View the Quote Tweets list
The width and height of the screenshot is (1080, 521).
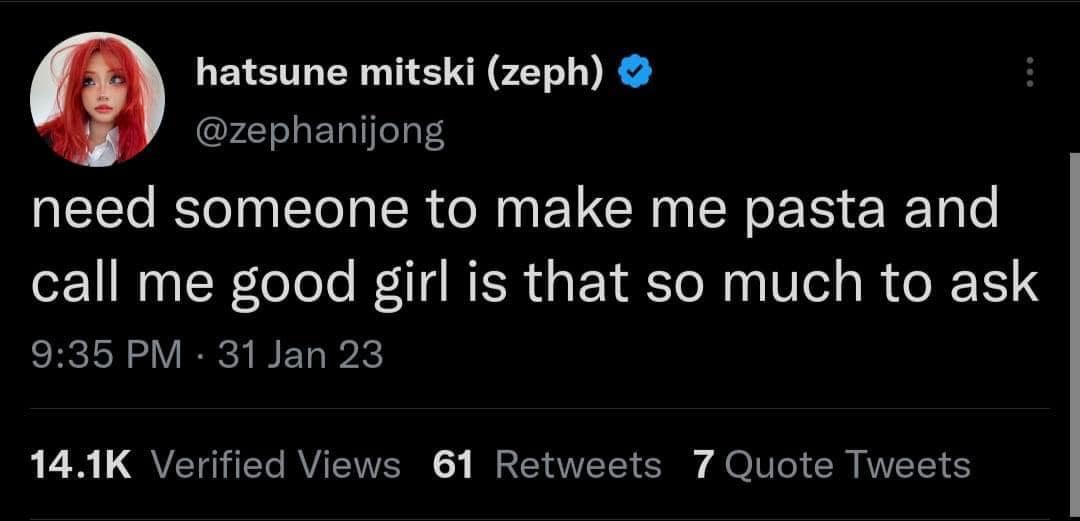(848, 464)
